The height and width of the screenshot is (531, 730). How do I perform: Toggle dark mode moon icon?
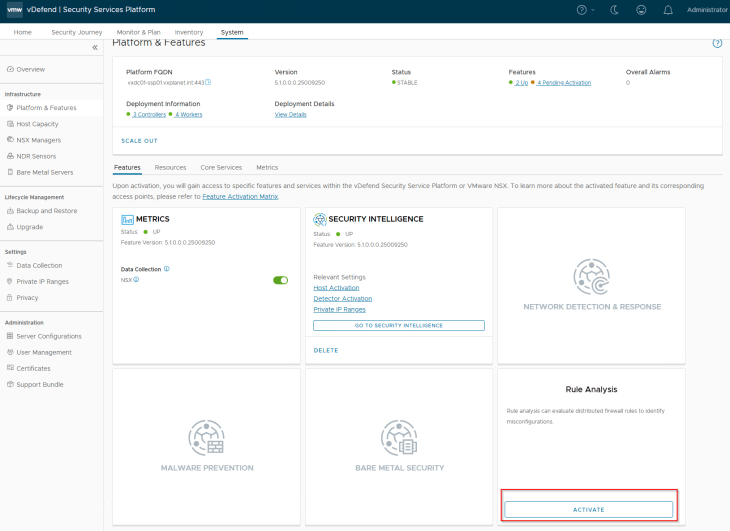613,10
